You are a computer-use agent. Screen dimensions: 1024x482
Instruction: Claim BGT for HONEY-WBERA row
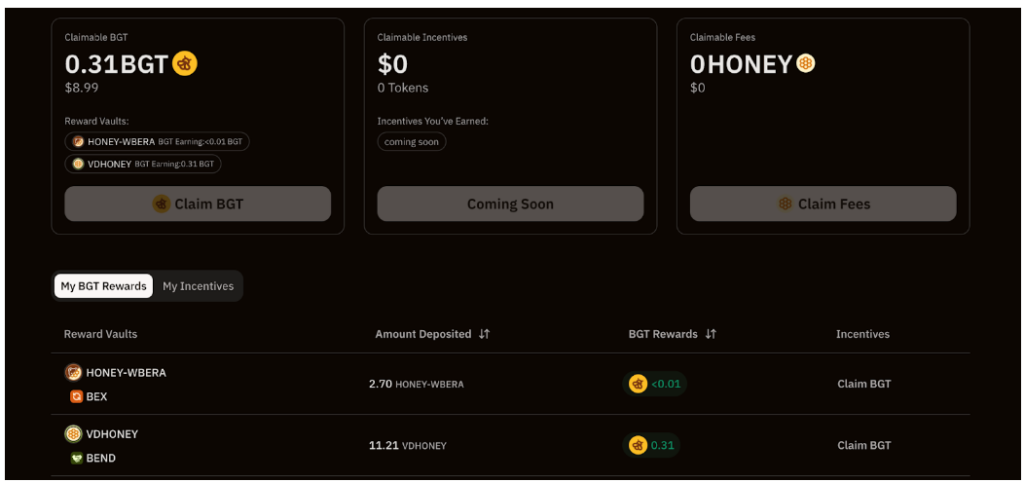click(x=863, y=384)
